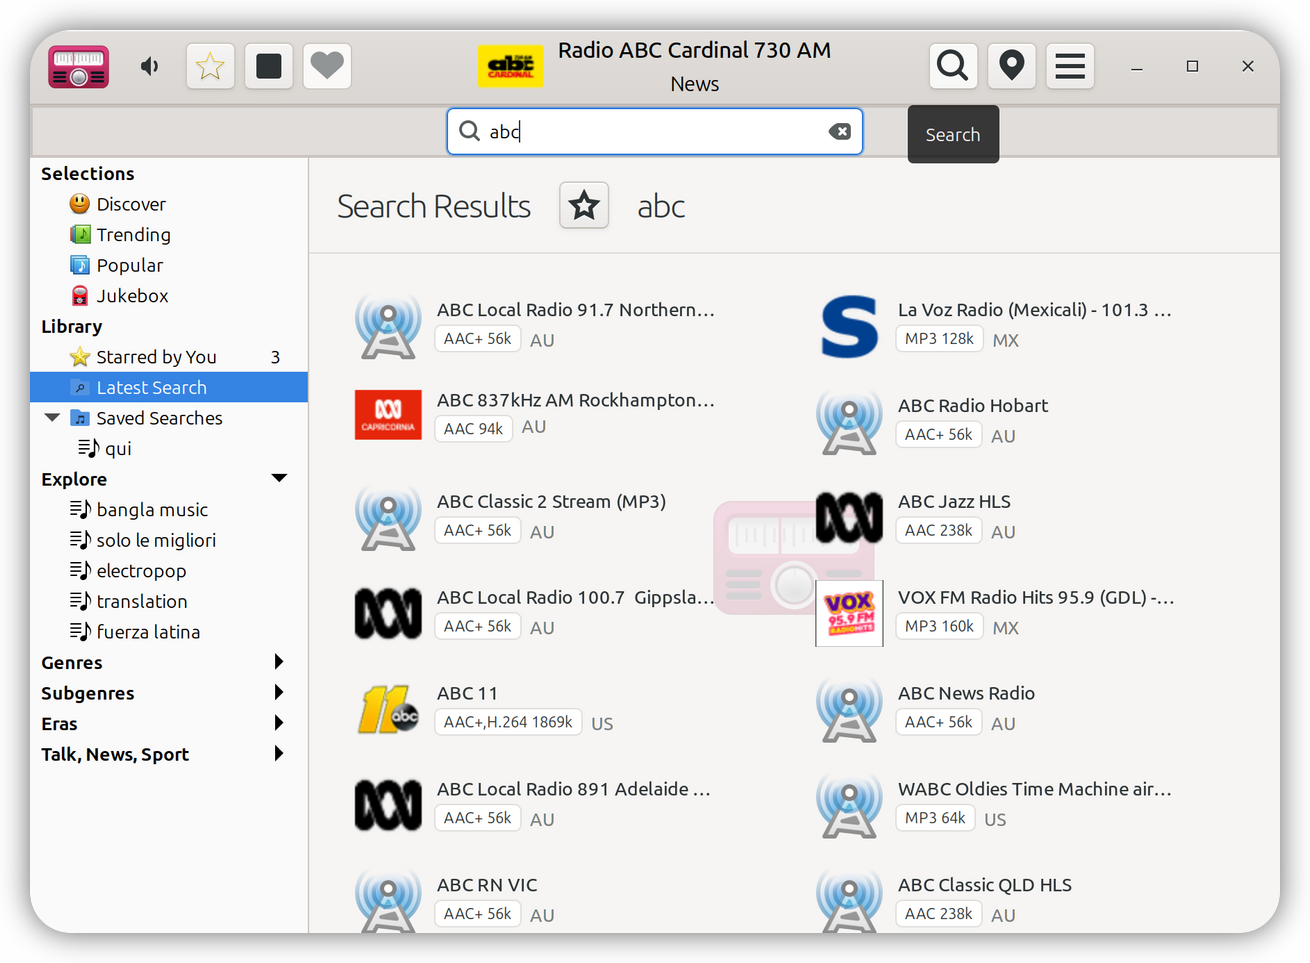Click the Trending green music icon
The image size is (1310, 963).
[80, 235]
